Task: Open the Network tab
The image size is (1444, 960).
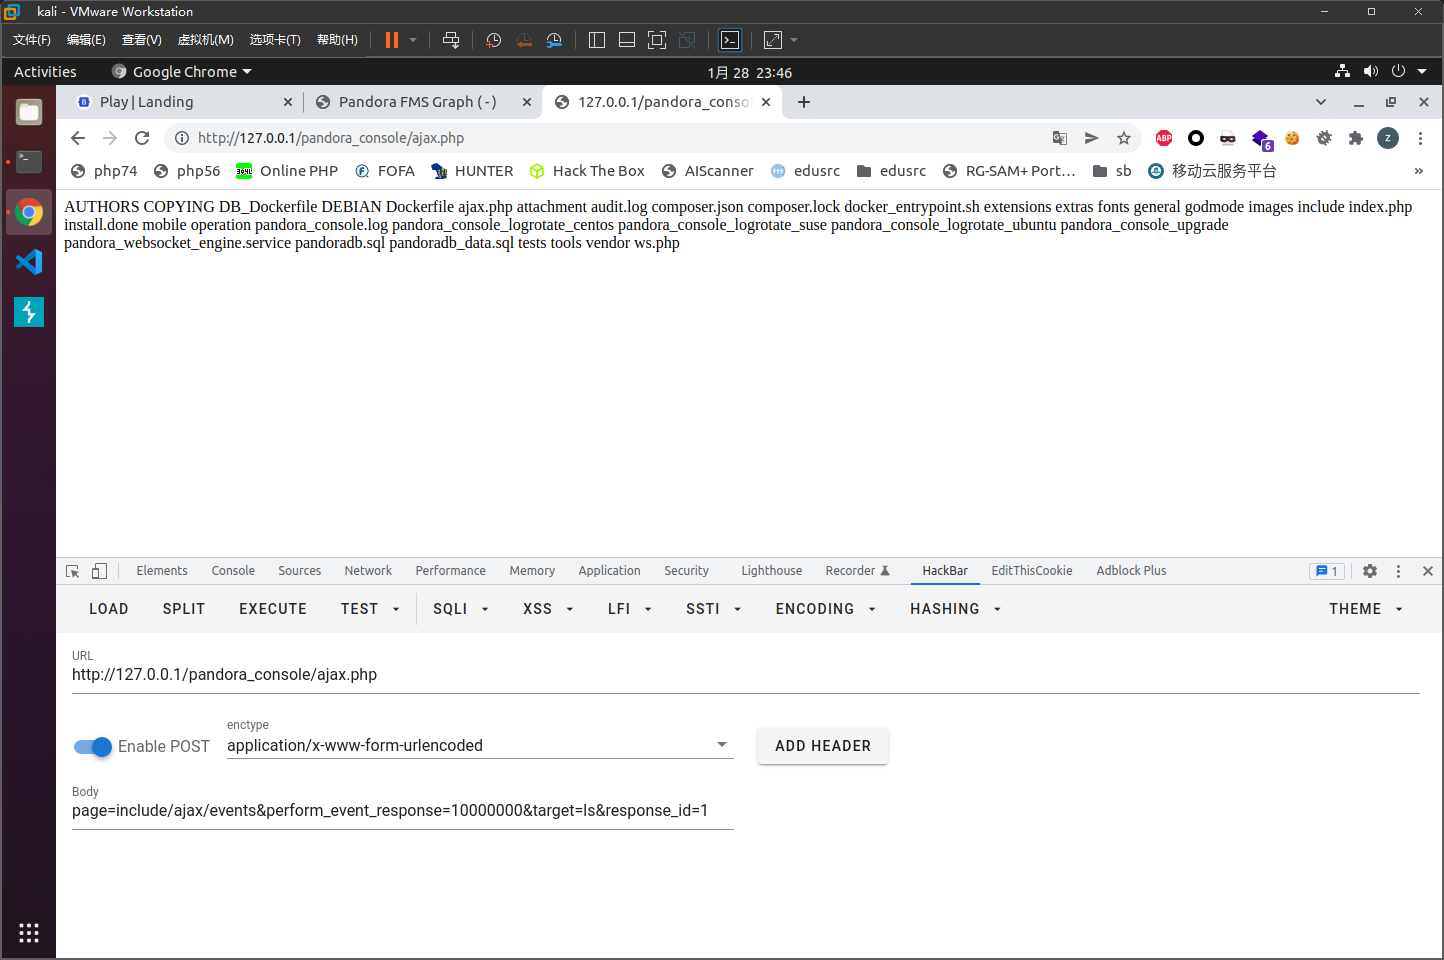Action: (368, 571)
